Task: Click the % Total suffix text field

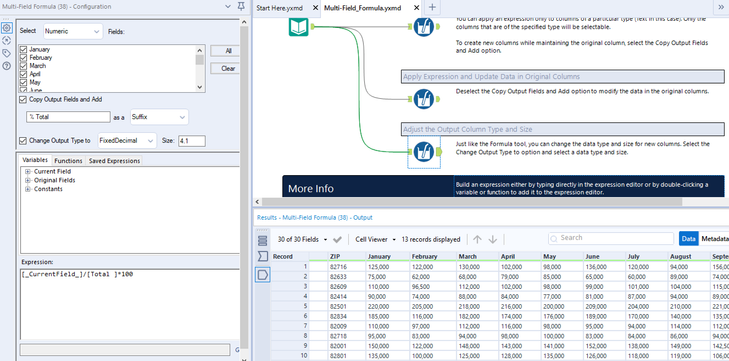Action: 68,117
